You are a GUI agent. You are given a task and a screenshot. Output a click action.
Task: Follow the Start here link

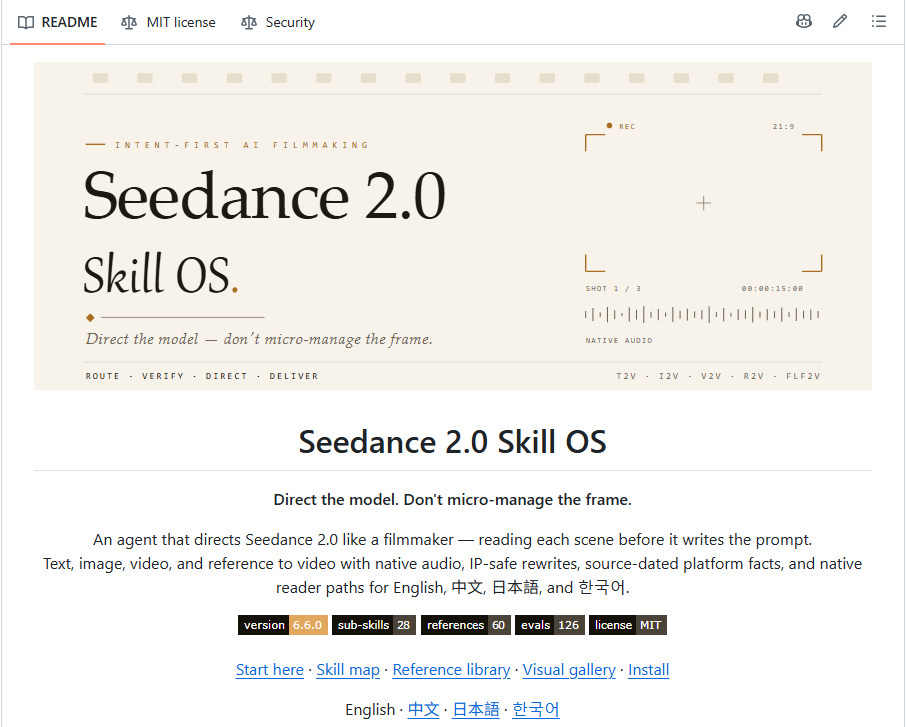click(270, 669)
